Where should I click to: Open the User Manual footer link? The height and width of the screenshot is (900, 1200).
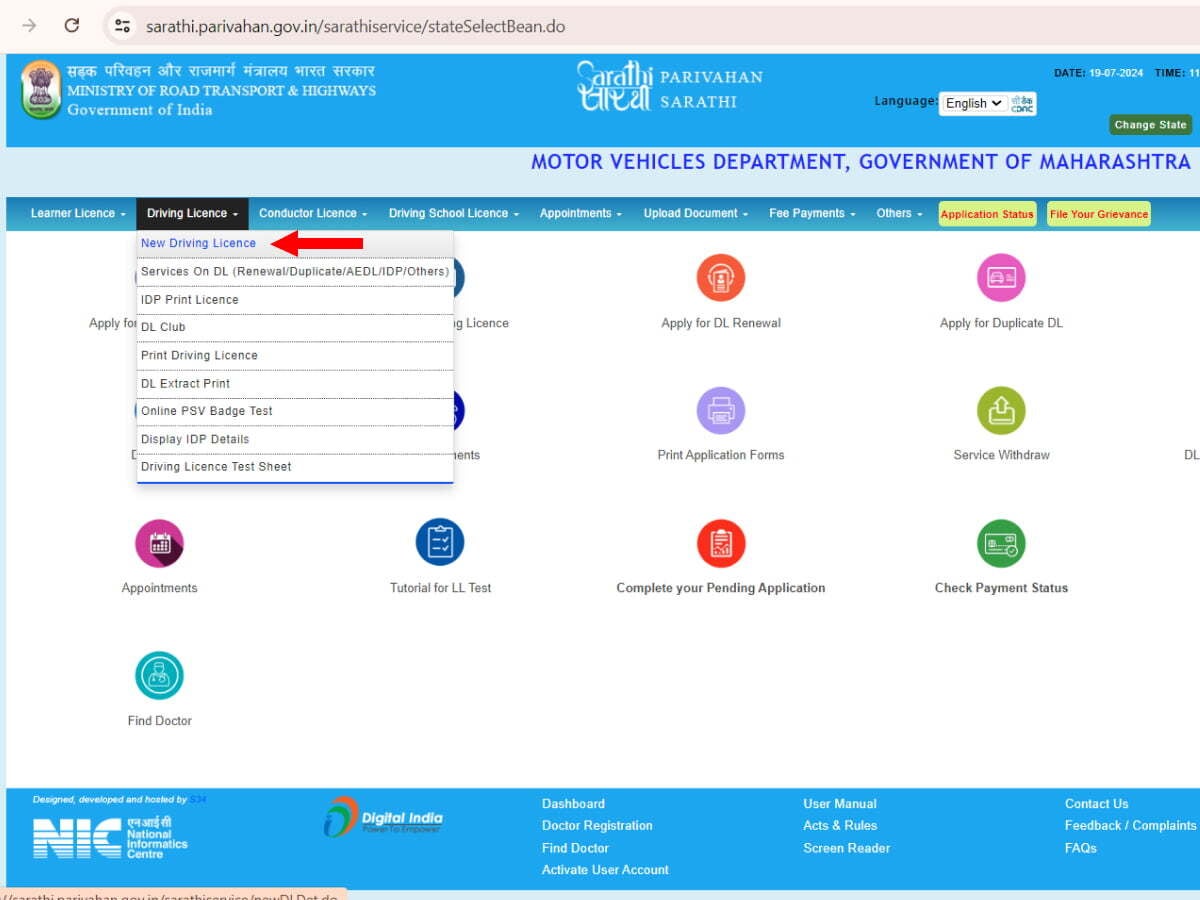pyautogui.click(x=839, y=804)
